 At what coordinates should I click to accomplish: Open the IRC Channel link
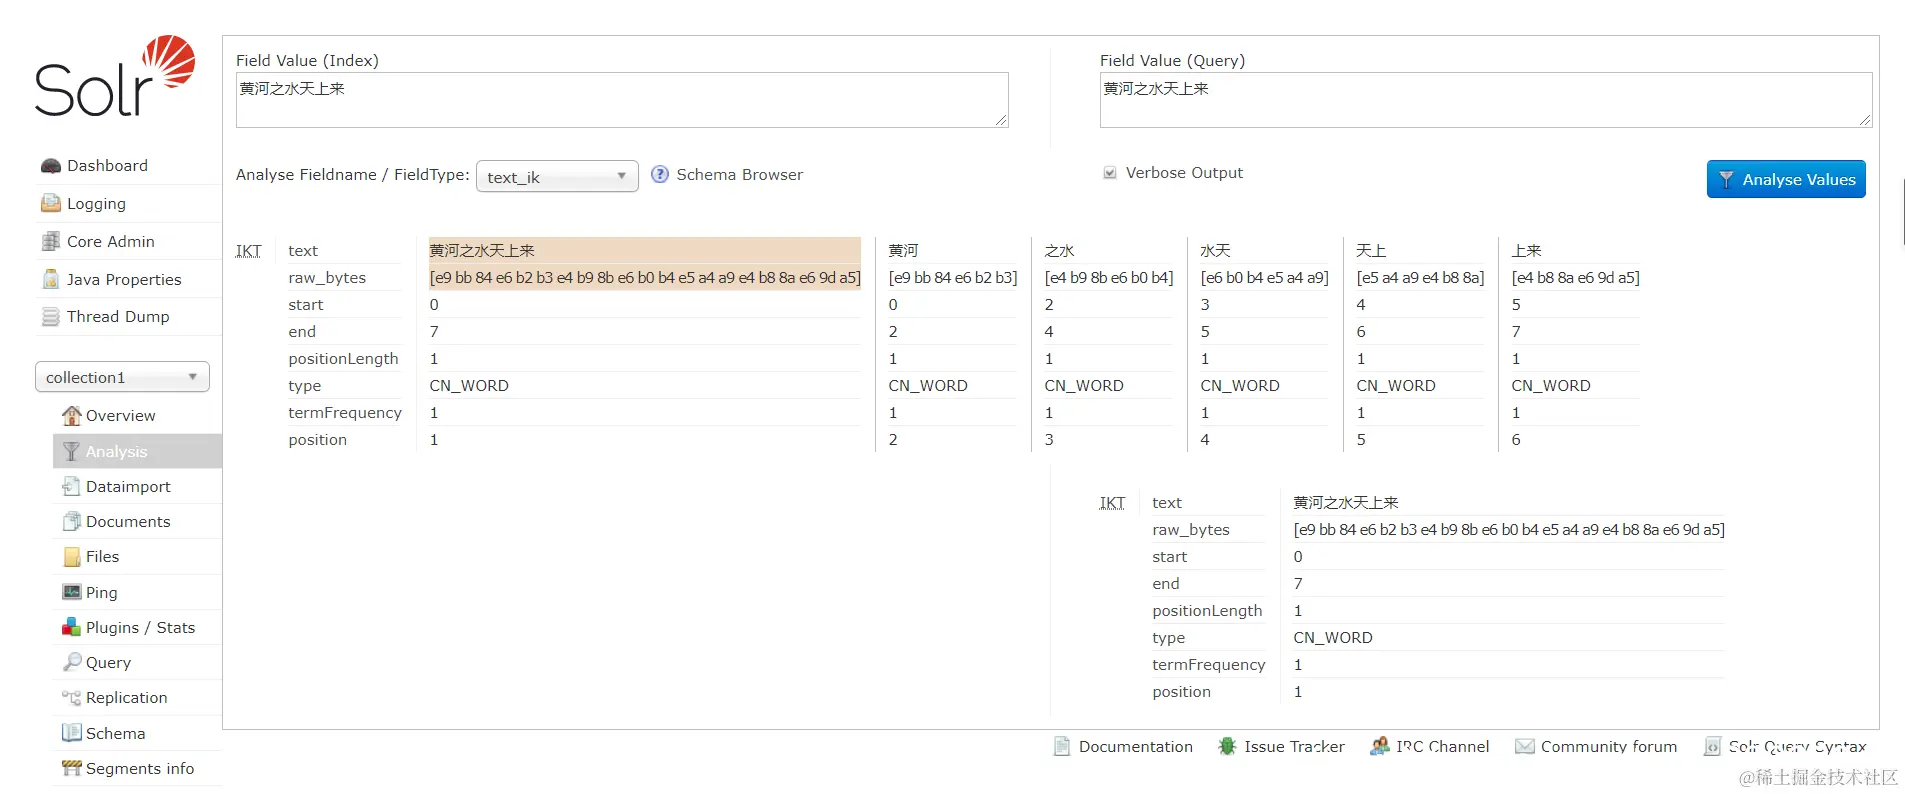(x=1443, y=747)
